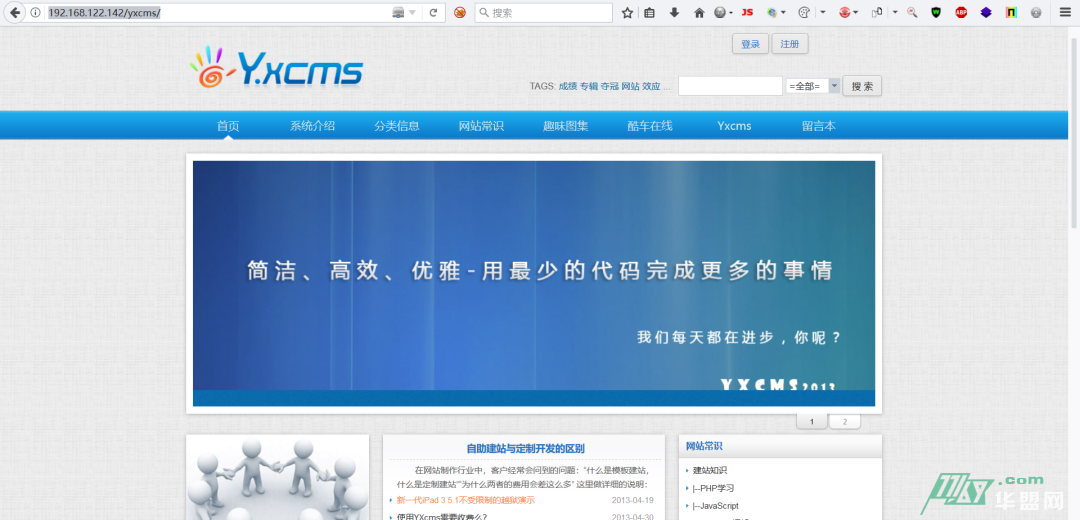Click the white figures circle thumbnail
Screen dimensions: 1080x520
[278, 477]
